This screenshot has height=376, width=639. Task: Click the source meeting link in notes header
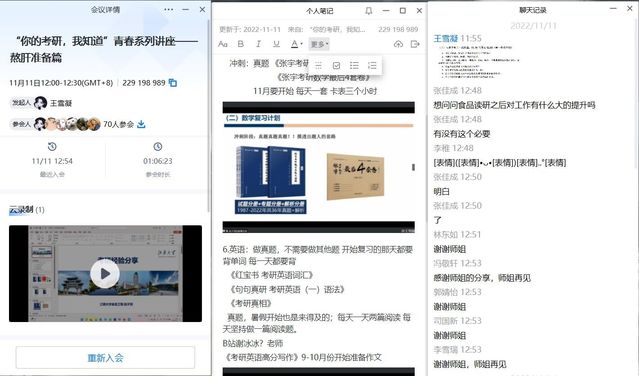tap(337, 29)
